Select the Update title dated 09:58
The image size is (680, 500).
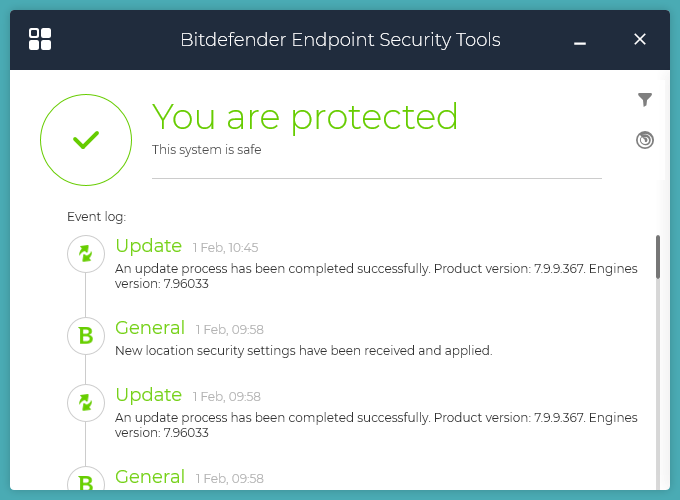coord(149,395)
